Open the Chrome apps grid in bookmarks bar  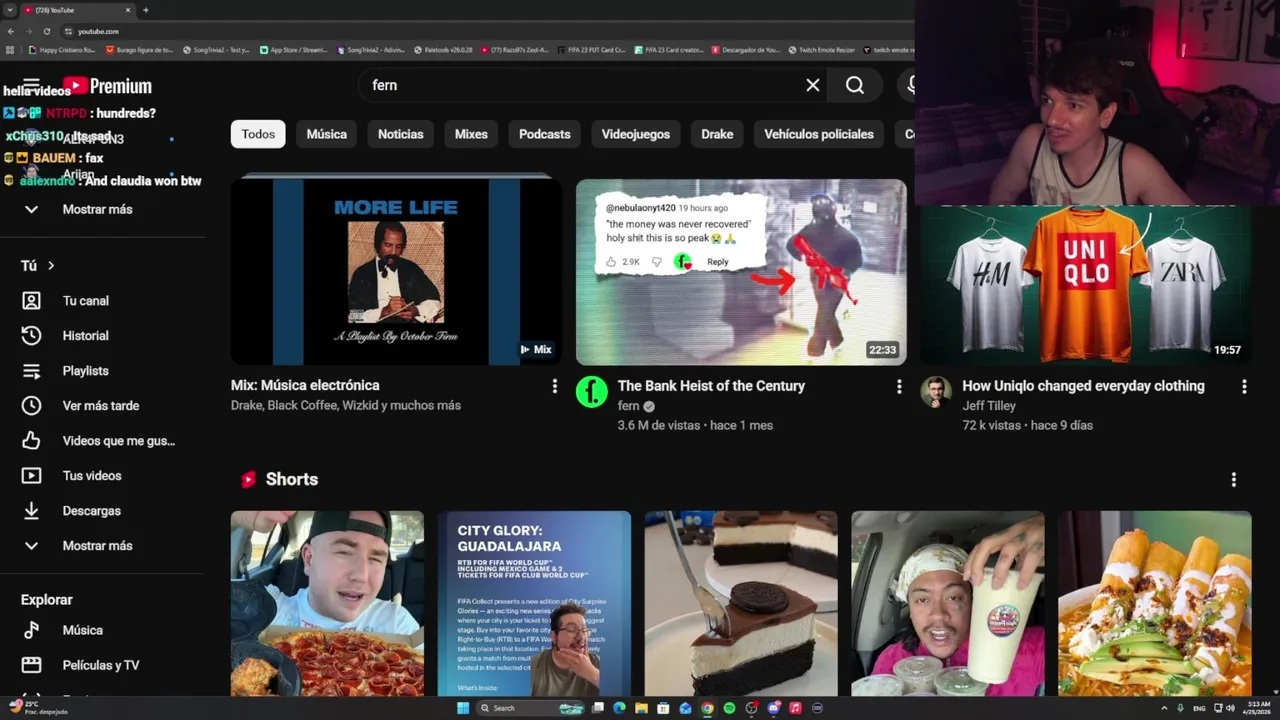click(10, 50)
